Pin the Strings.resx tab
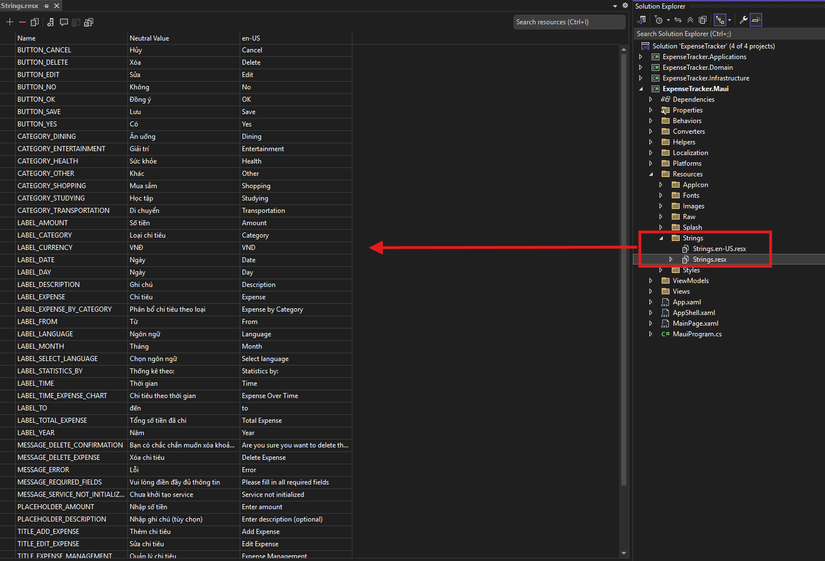The width and height of the screenshot is (825, 561). click(x=46, y=6)
